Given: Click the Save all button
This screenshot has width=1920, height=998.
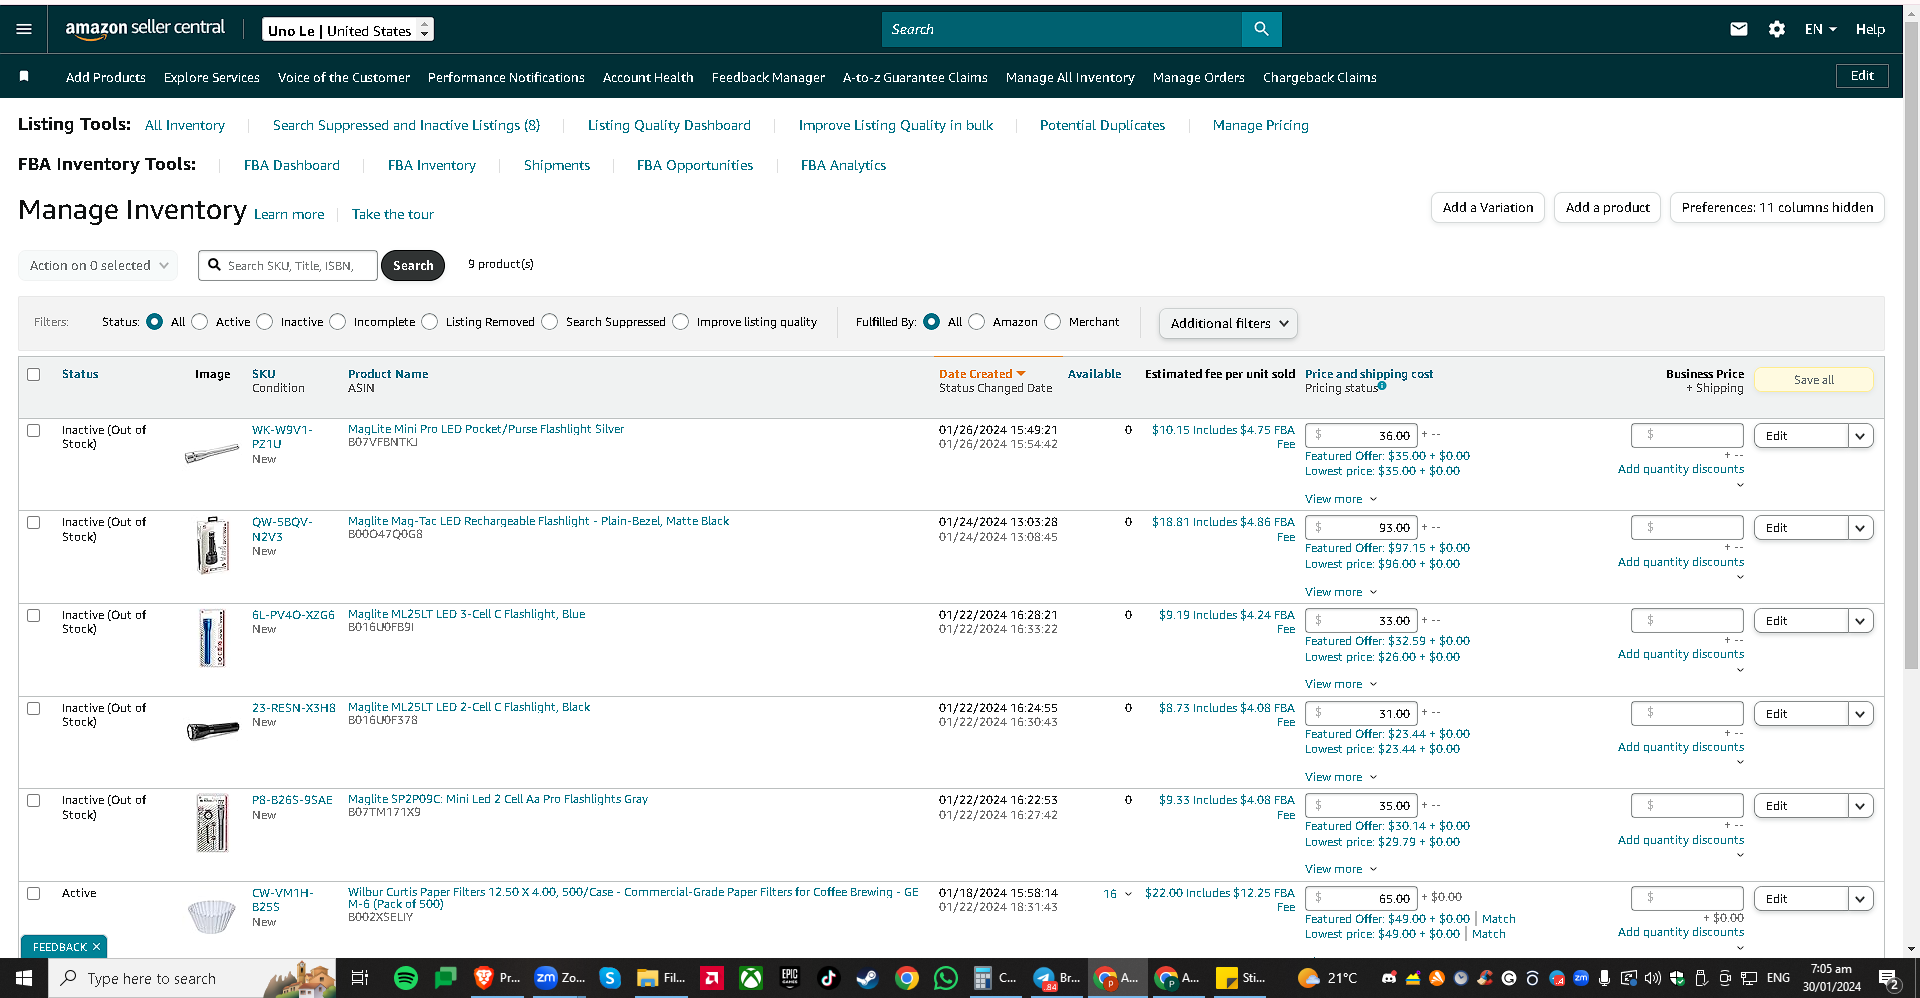Looking at the screenshot, I should coord(1813,380).
